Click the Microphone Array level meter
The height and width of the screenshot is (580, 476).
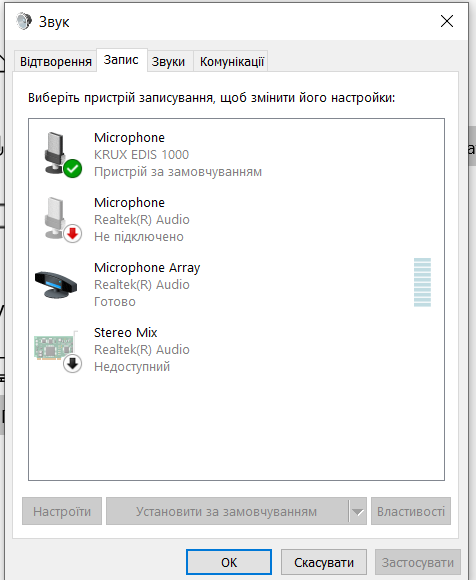[422, 282]
